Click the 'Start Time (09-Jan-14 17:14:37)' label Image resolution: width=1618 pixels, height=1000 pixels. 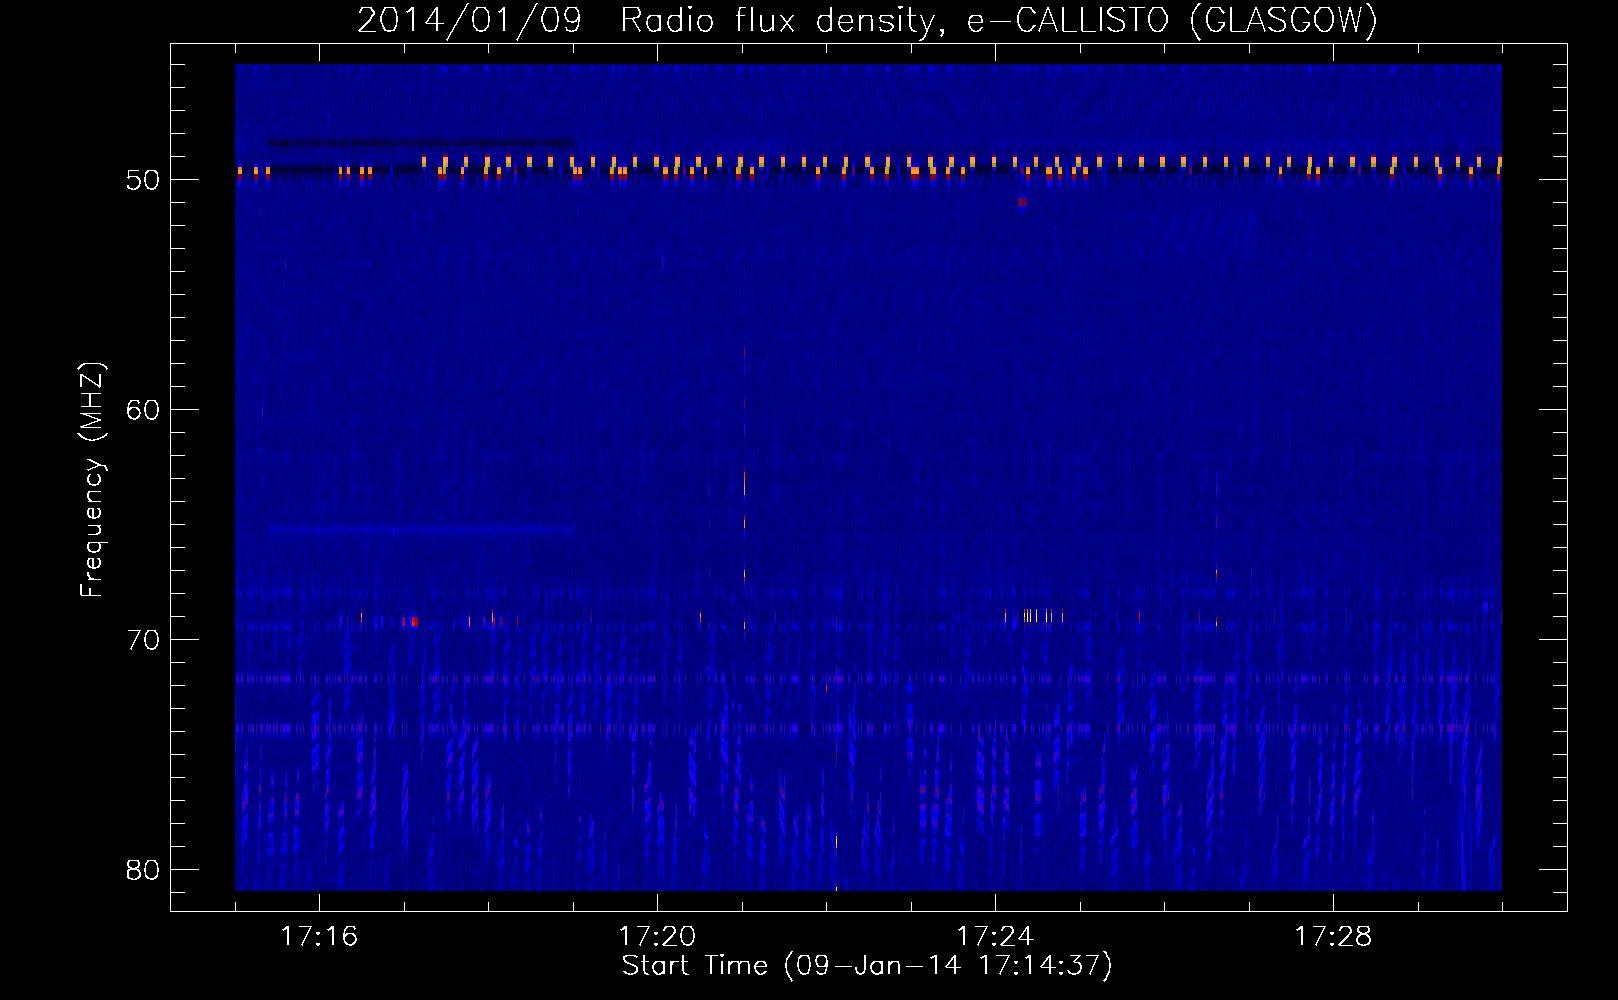pyautogui.click(x=867, y=966)
